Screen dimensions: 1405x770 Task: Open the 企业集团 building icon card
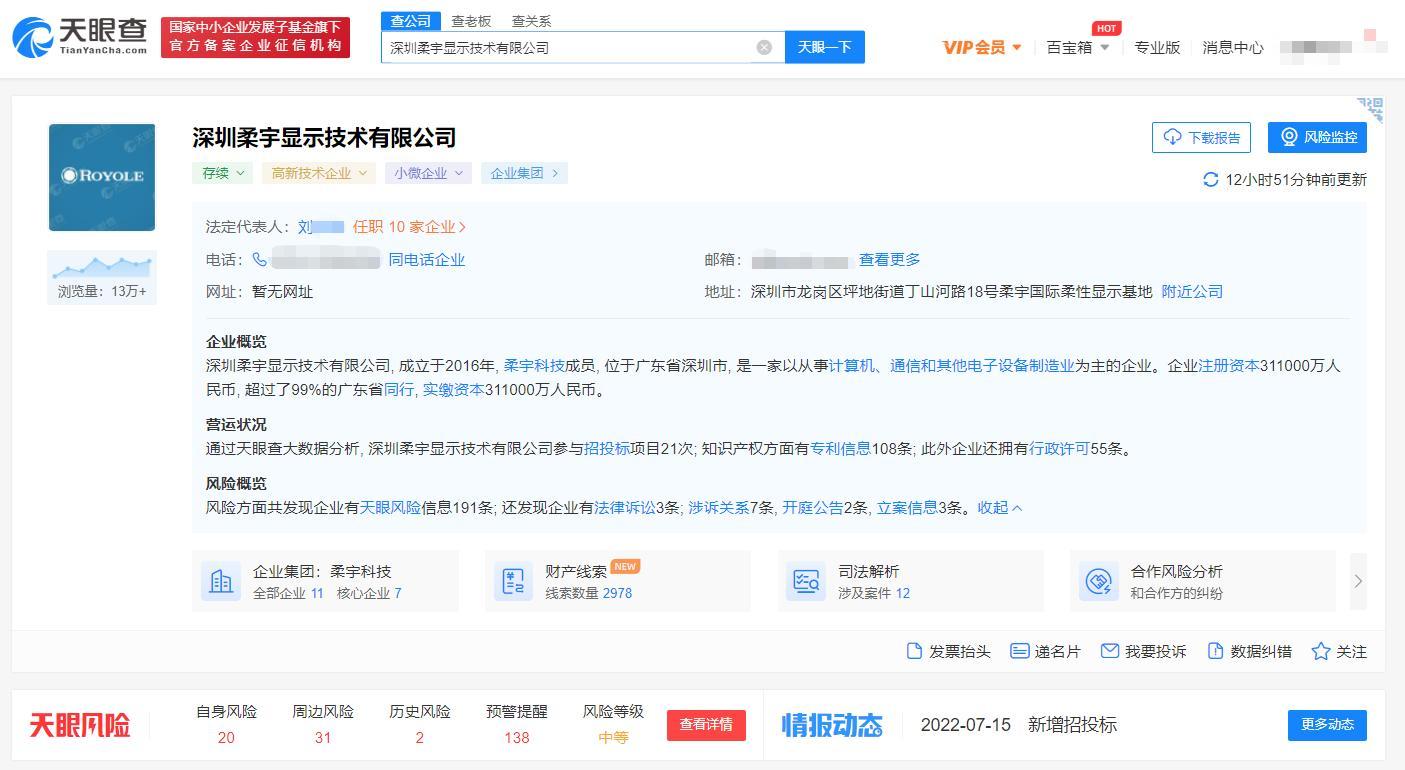click(x=221, y=581)
